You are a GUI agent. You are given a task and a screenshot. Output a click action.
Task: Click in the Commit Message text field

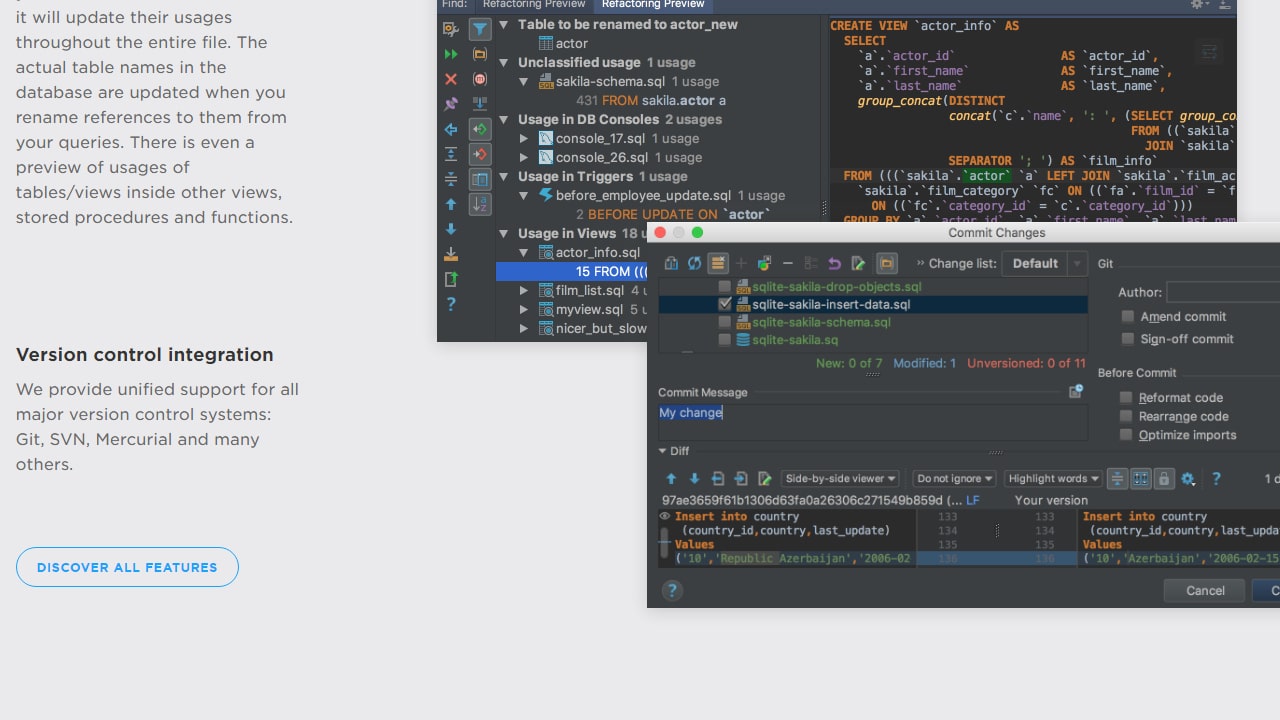pyautogui.click(x=872, y=422)
